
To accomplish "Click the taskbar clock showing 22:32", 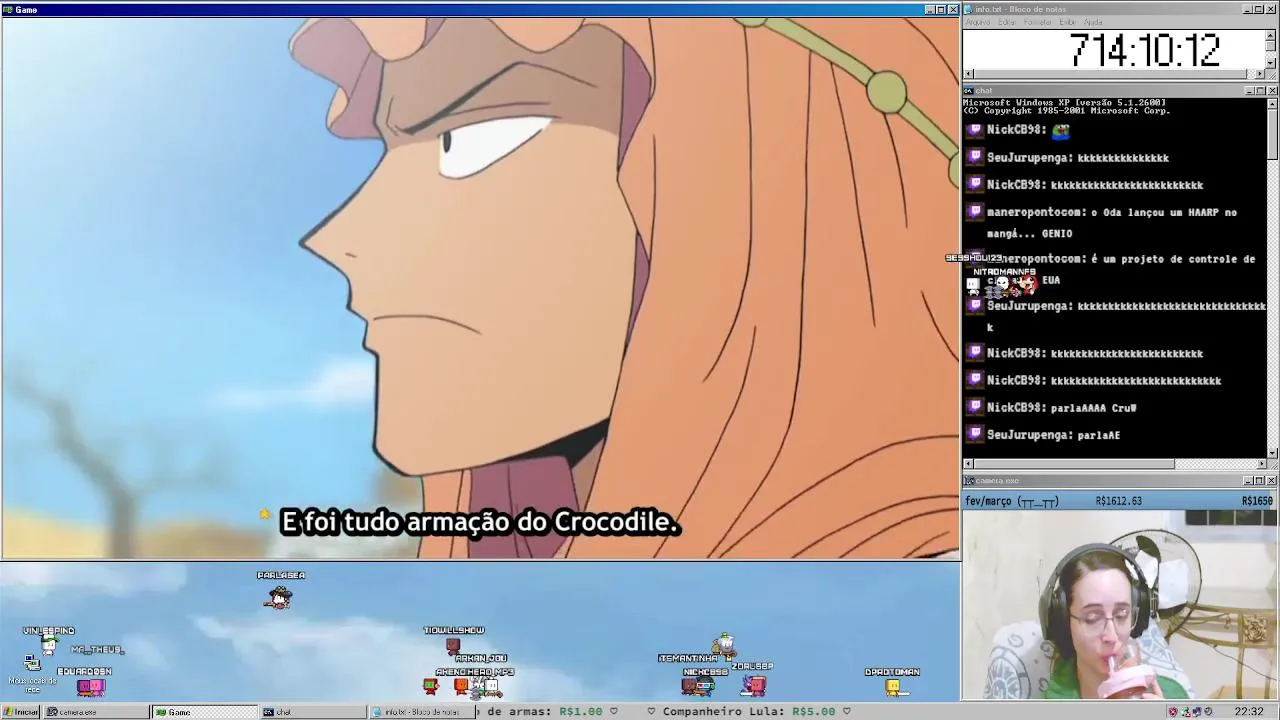I will click(1248, 712).
